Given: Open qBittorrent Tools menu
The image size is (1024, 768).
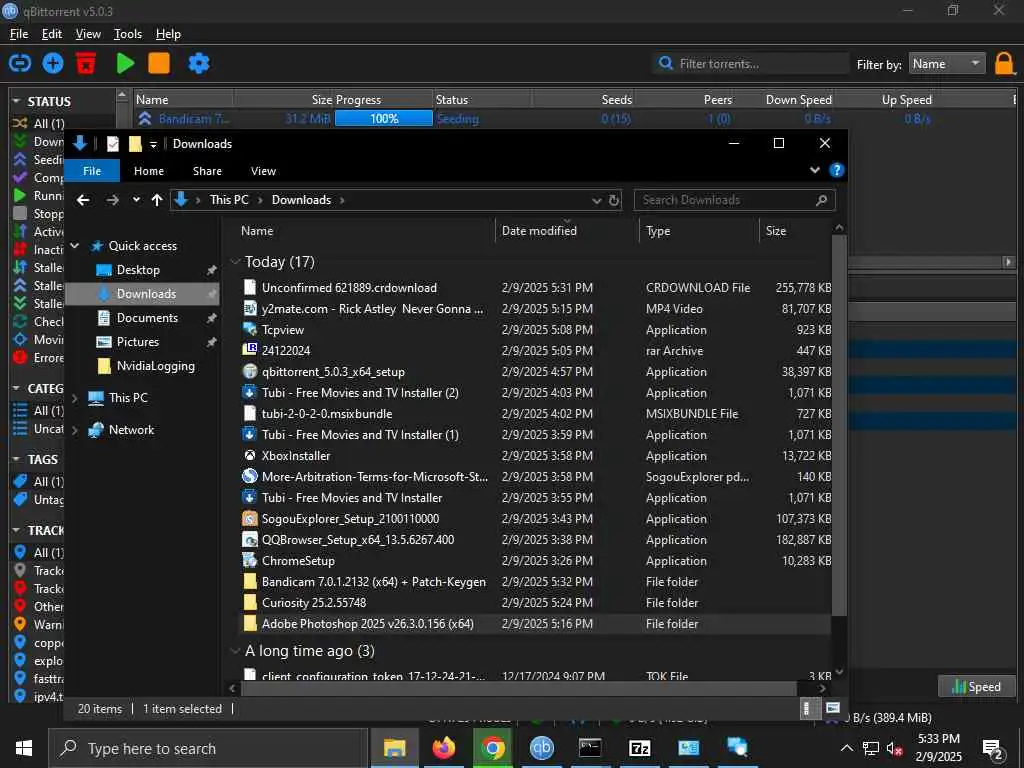Looking at the screenshot, I should coord(127,34).
